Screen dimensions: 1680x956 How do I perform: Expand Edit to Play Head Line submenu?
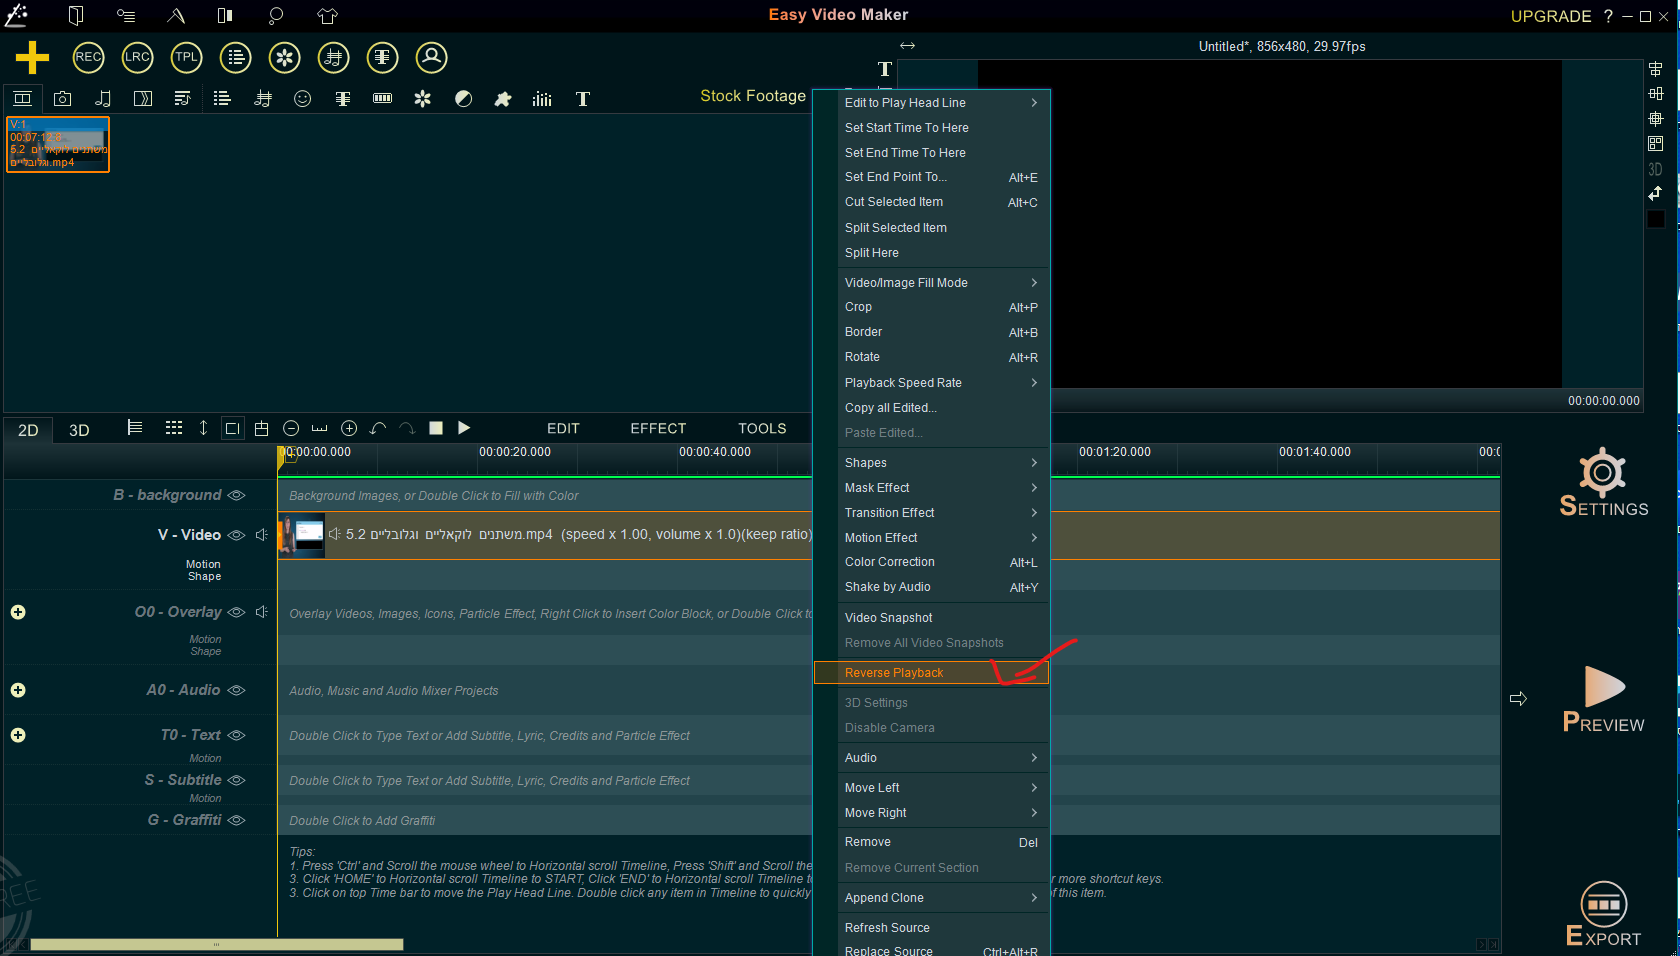pyautogui.click(x=932, y=103)
